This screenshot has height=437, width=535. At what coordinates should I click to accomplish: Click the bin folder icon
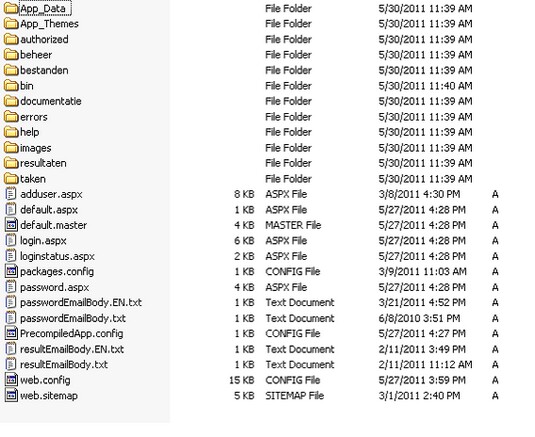11,86
